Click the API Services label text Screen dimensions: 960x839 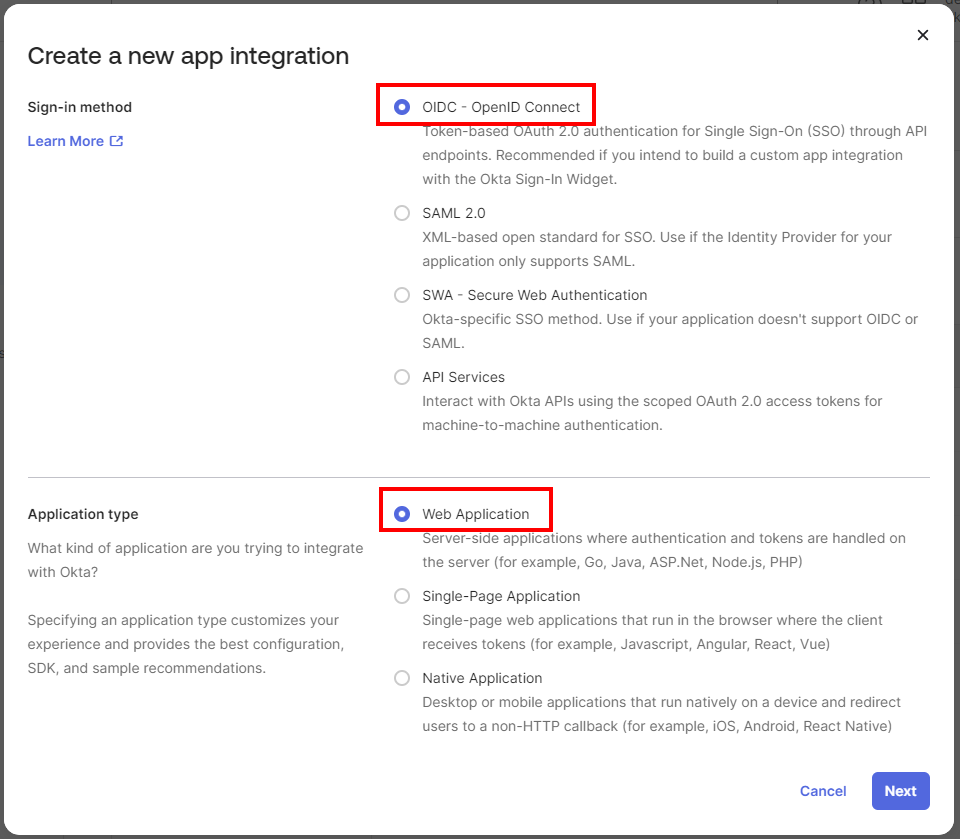click(x=463, y=377)
